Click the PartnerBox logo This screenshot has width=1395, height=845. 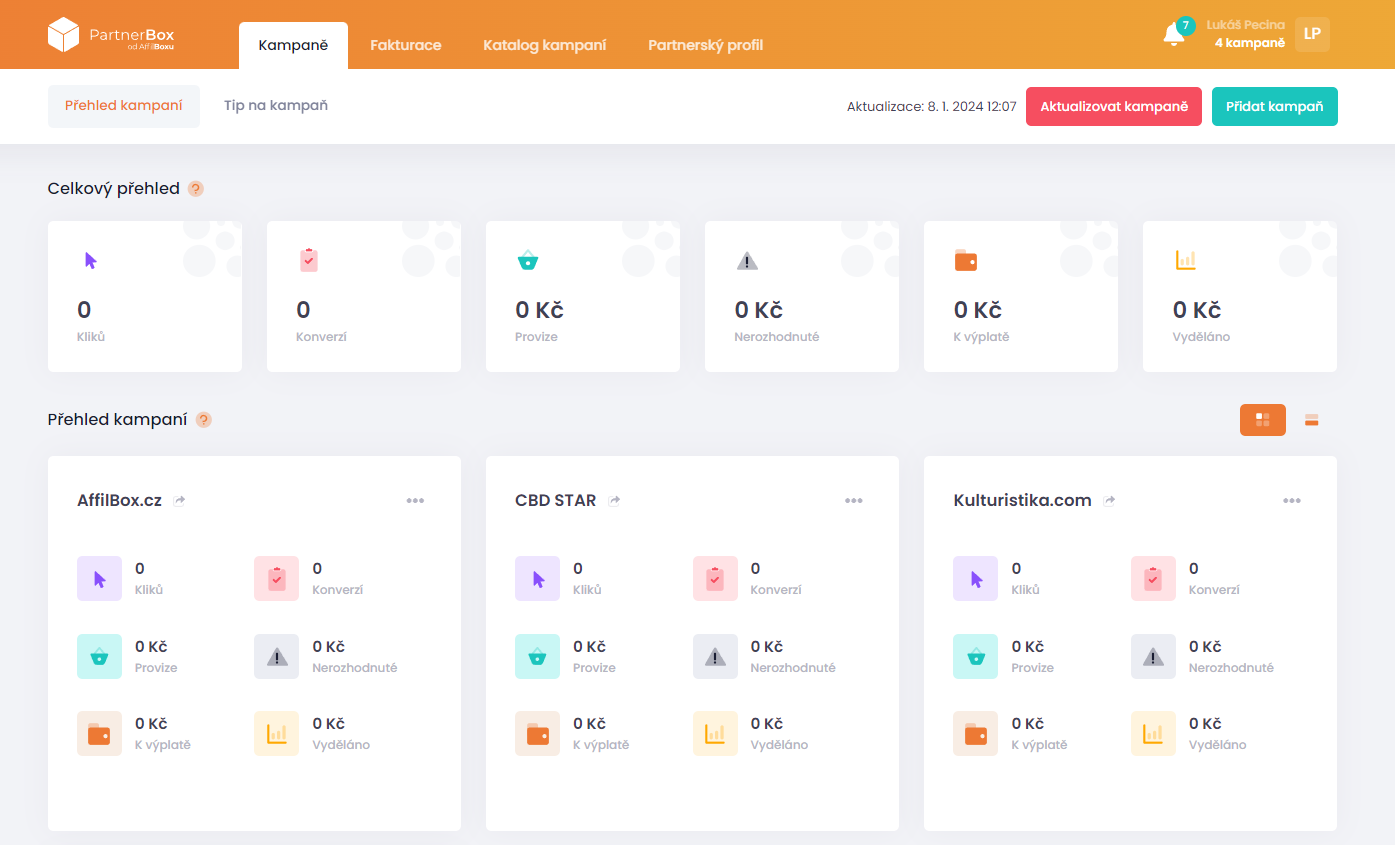coord(111,35)
